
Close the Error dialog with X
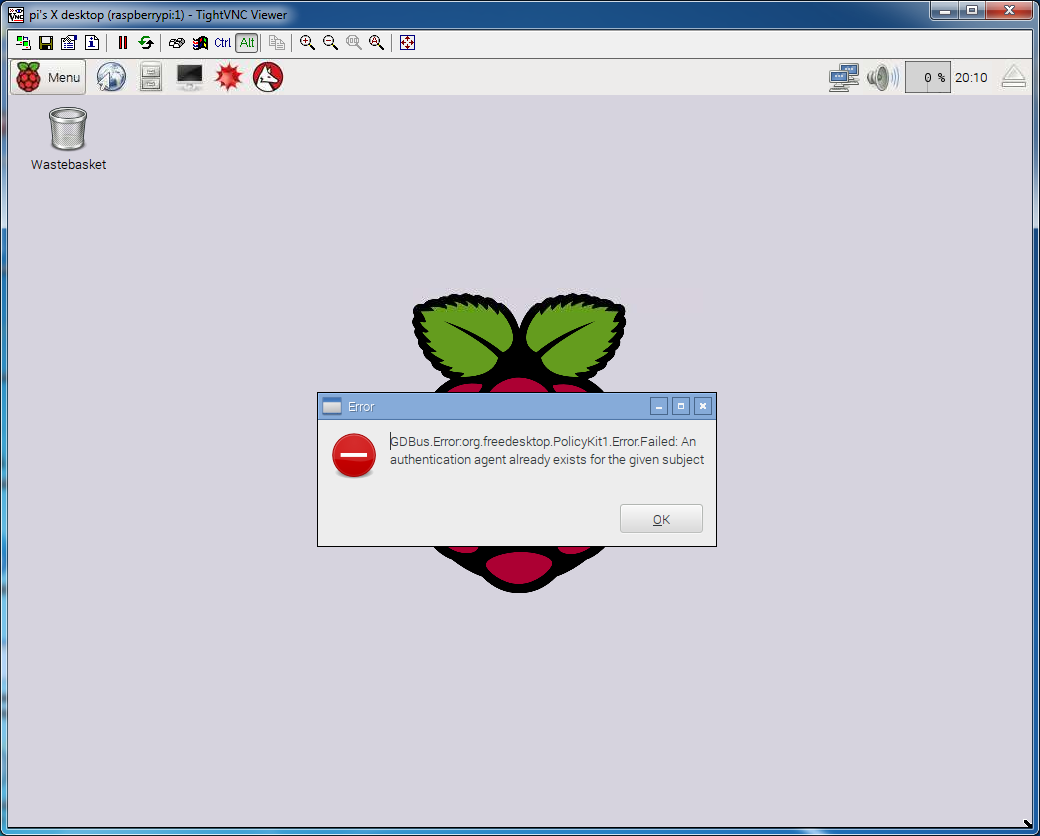703,406
